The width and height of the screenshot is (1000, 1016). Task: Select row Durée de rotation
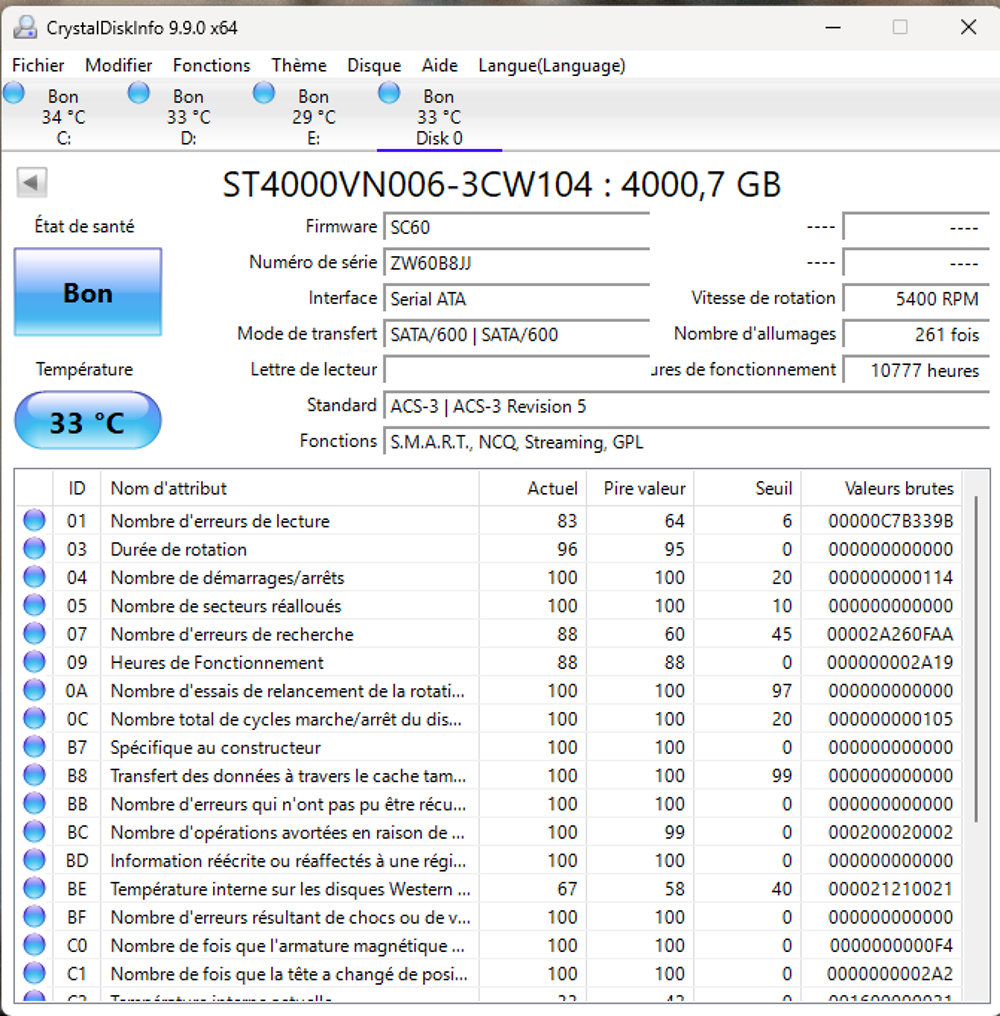pos(489,549)
